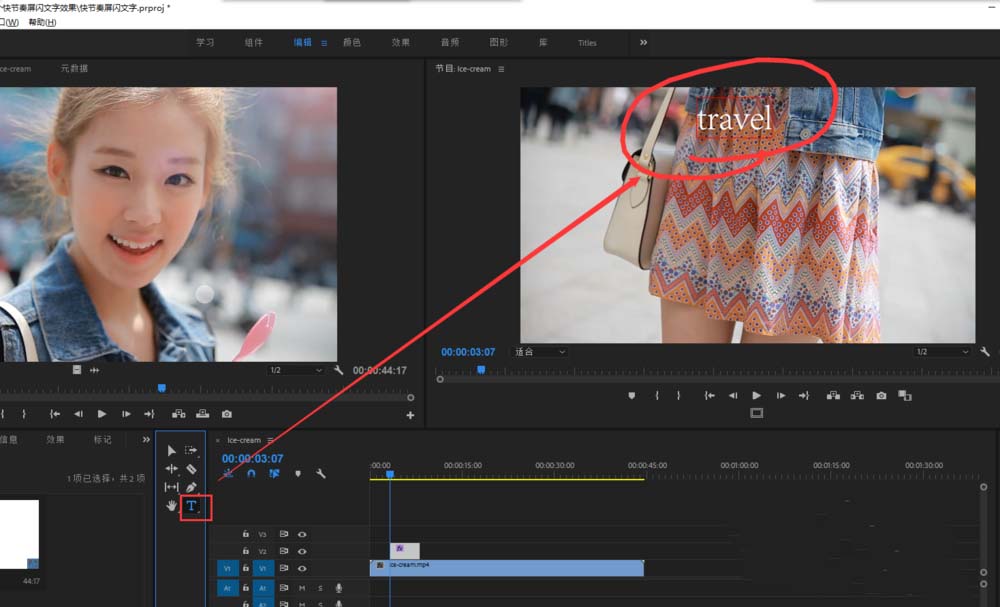This screenshot has height=607, width=1000.
Task: Add marker in Program monitor
Action: click(631, 395)
